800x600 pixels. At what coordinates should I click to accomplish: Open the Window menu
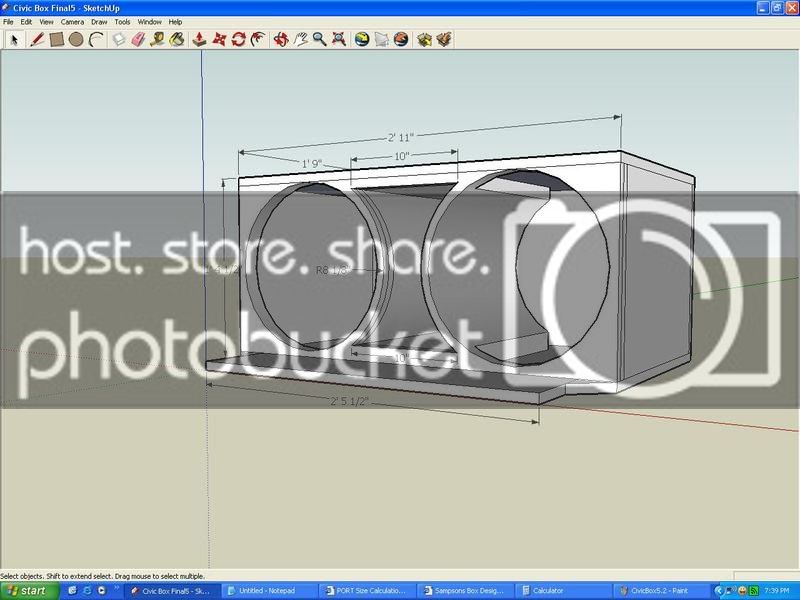tap(149, 22)
